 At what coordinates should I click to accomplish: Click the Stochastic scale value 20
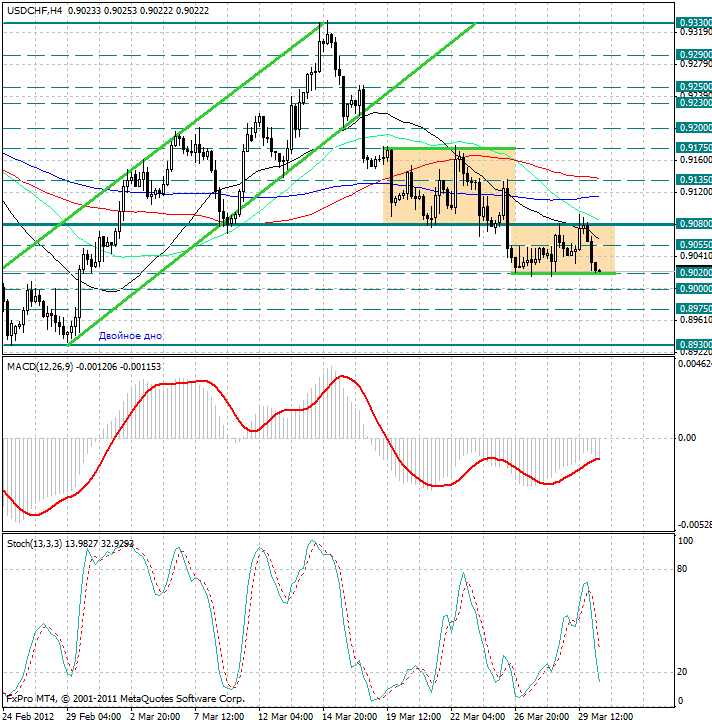(682, 672)
